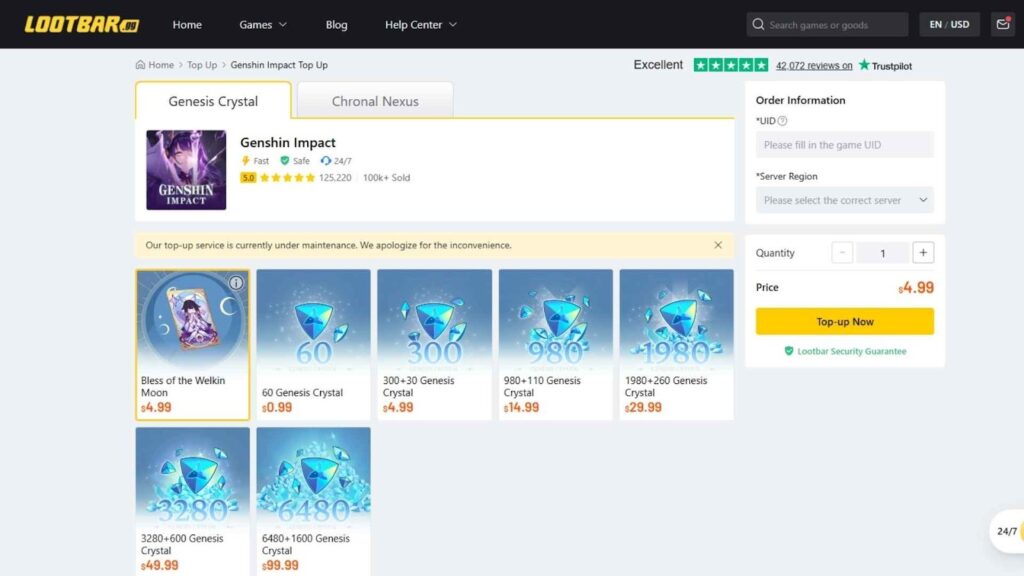Viewport: 1024px width, 576px height.
Task: Click the info icon on Welkin Moon card
Action: 236,283
